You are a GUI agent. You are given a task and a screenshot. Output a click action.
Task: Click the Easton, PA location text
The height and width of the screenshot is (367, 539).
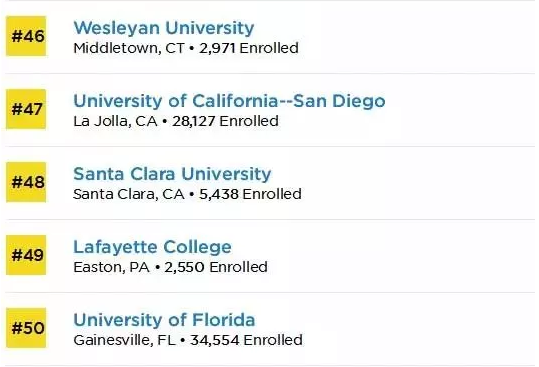(111, 267)
